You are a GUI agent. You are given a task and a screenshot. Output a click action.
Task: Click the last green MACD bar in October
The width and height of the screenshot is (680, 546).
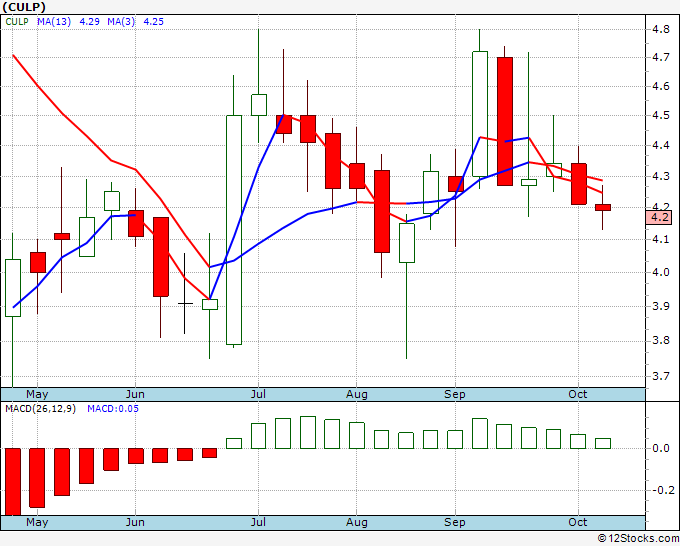click(x=602, y=443)
